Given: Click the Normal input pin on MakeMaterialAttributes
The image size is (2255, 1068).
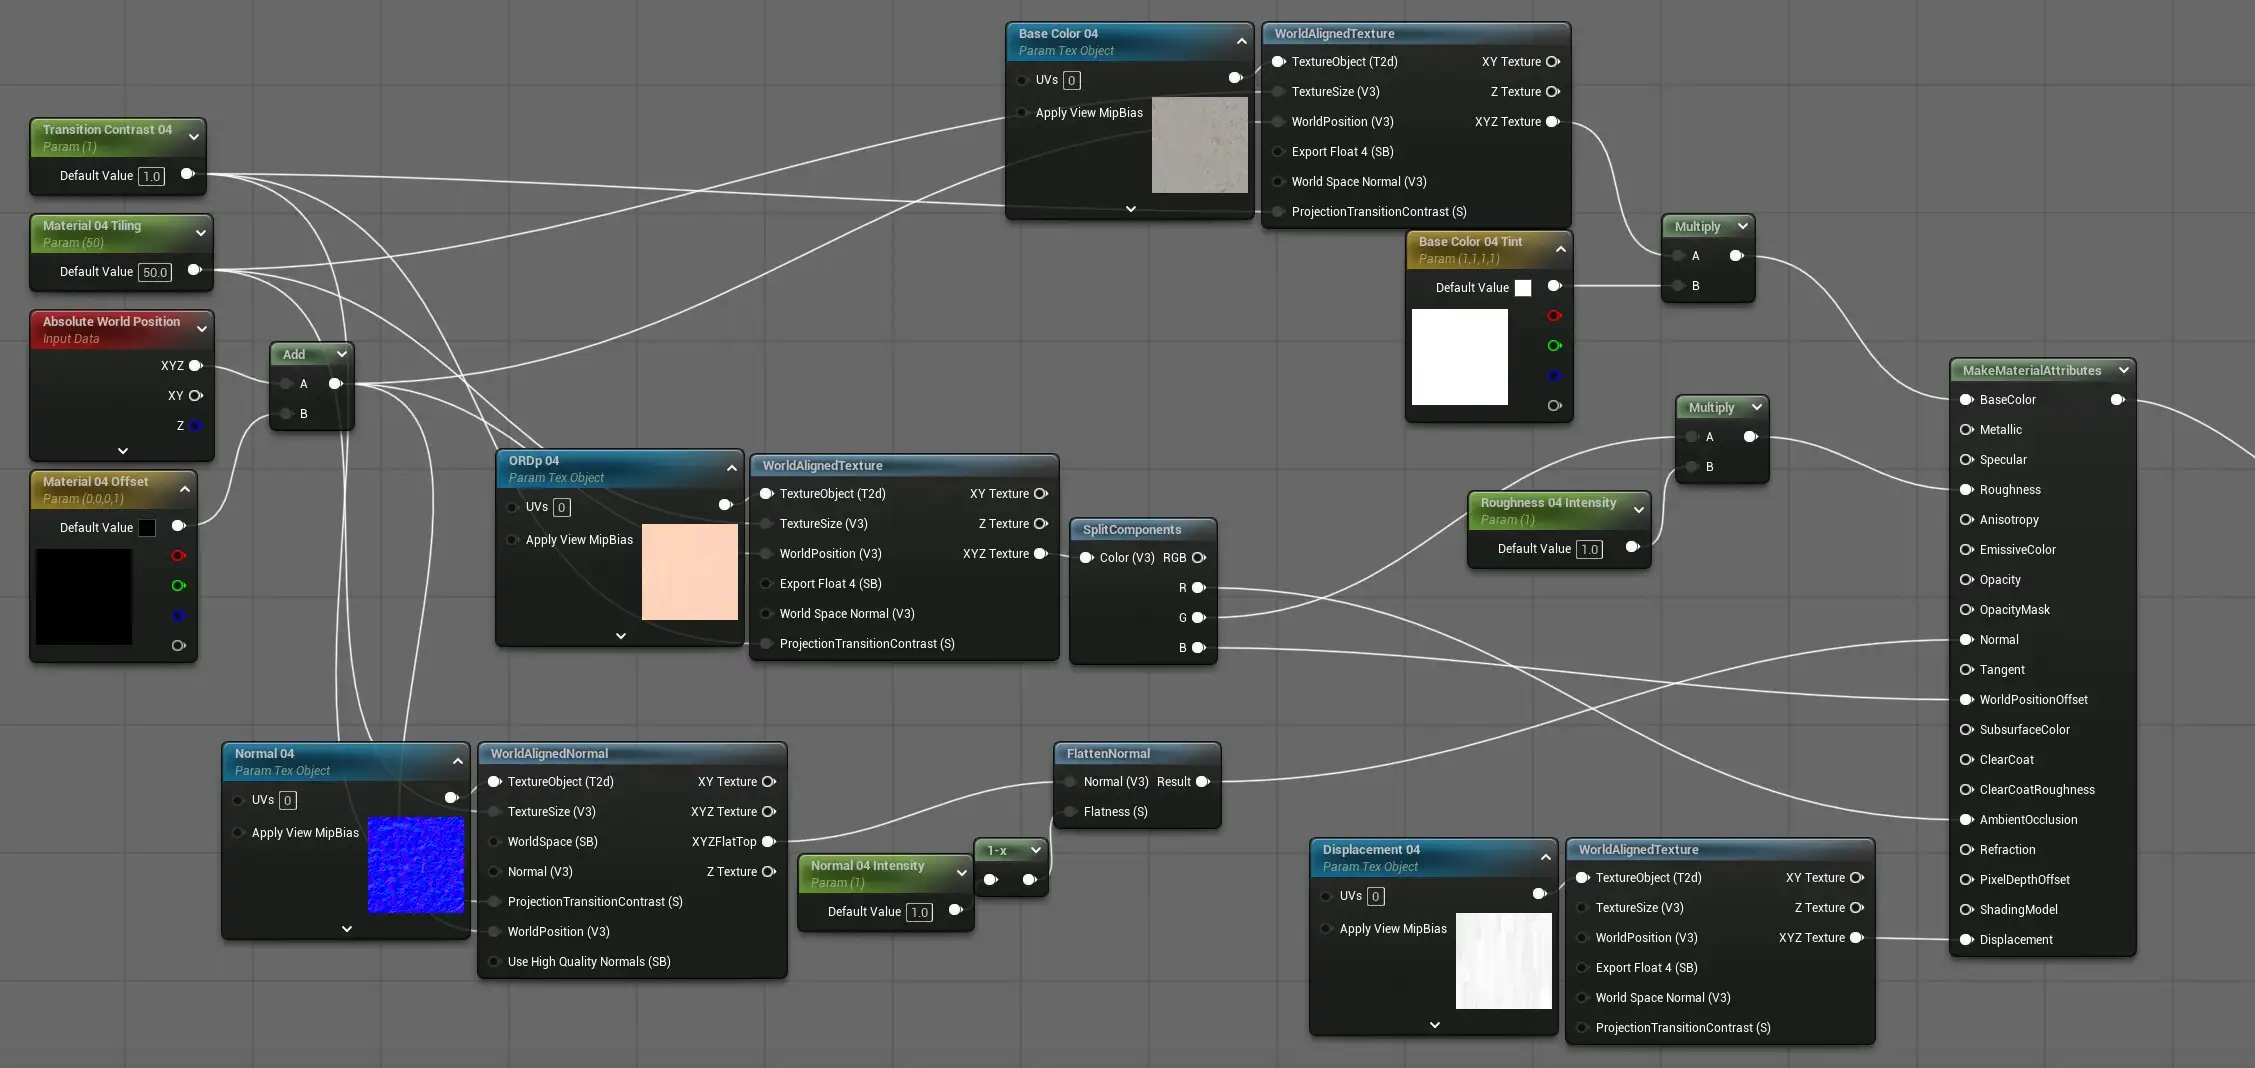Looking at the screenshot, I should point(1966,640).
